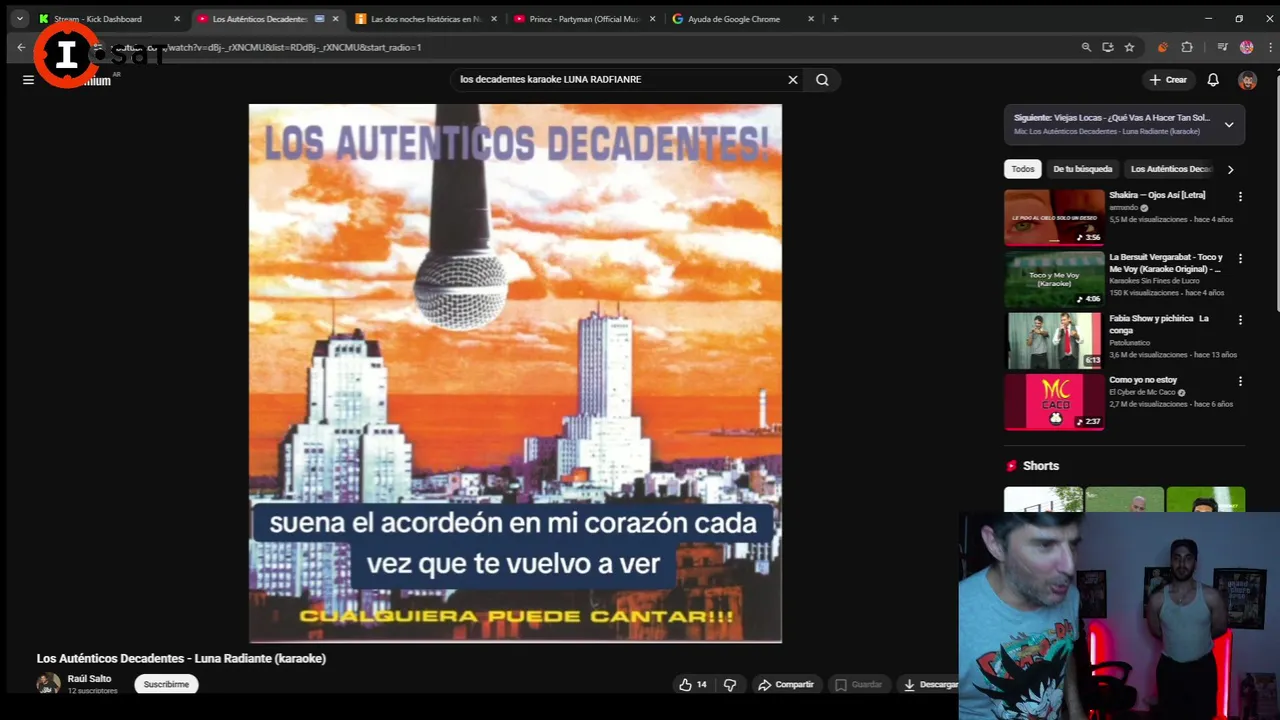The image size is (1280, 720).
Task: Open options for Fabia Show y pichirica video
Action: (1240, 320)
